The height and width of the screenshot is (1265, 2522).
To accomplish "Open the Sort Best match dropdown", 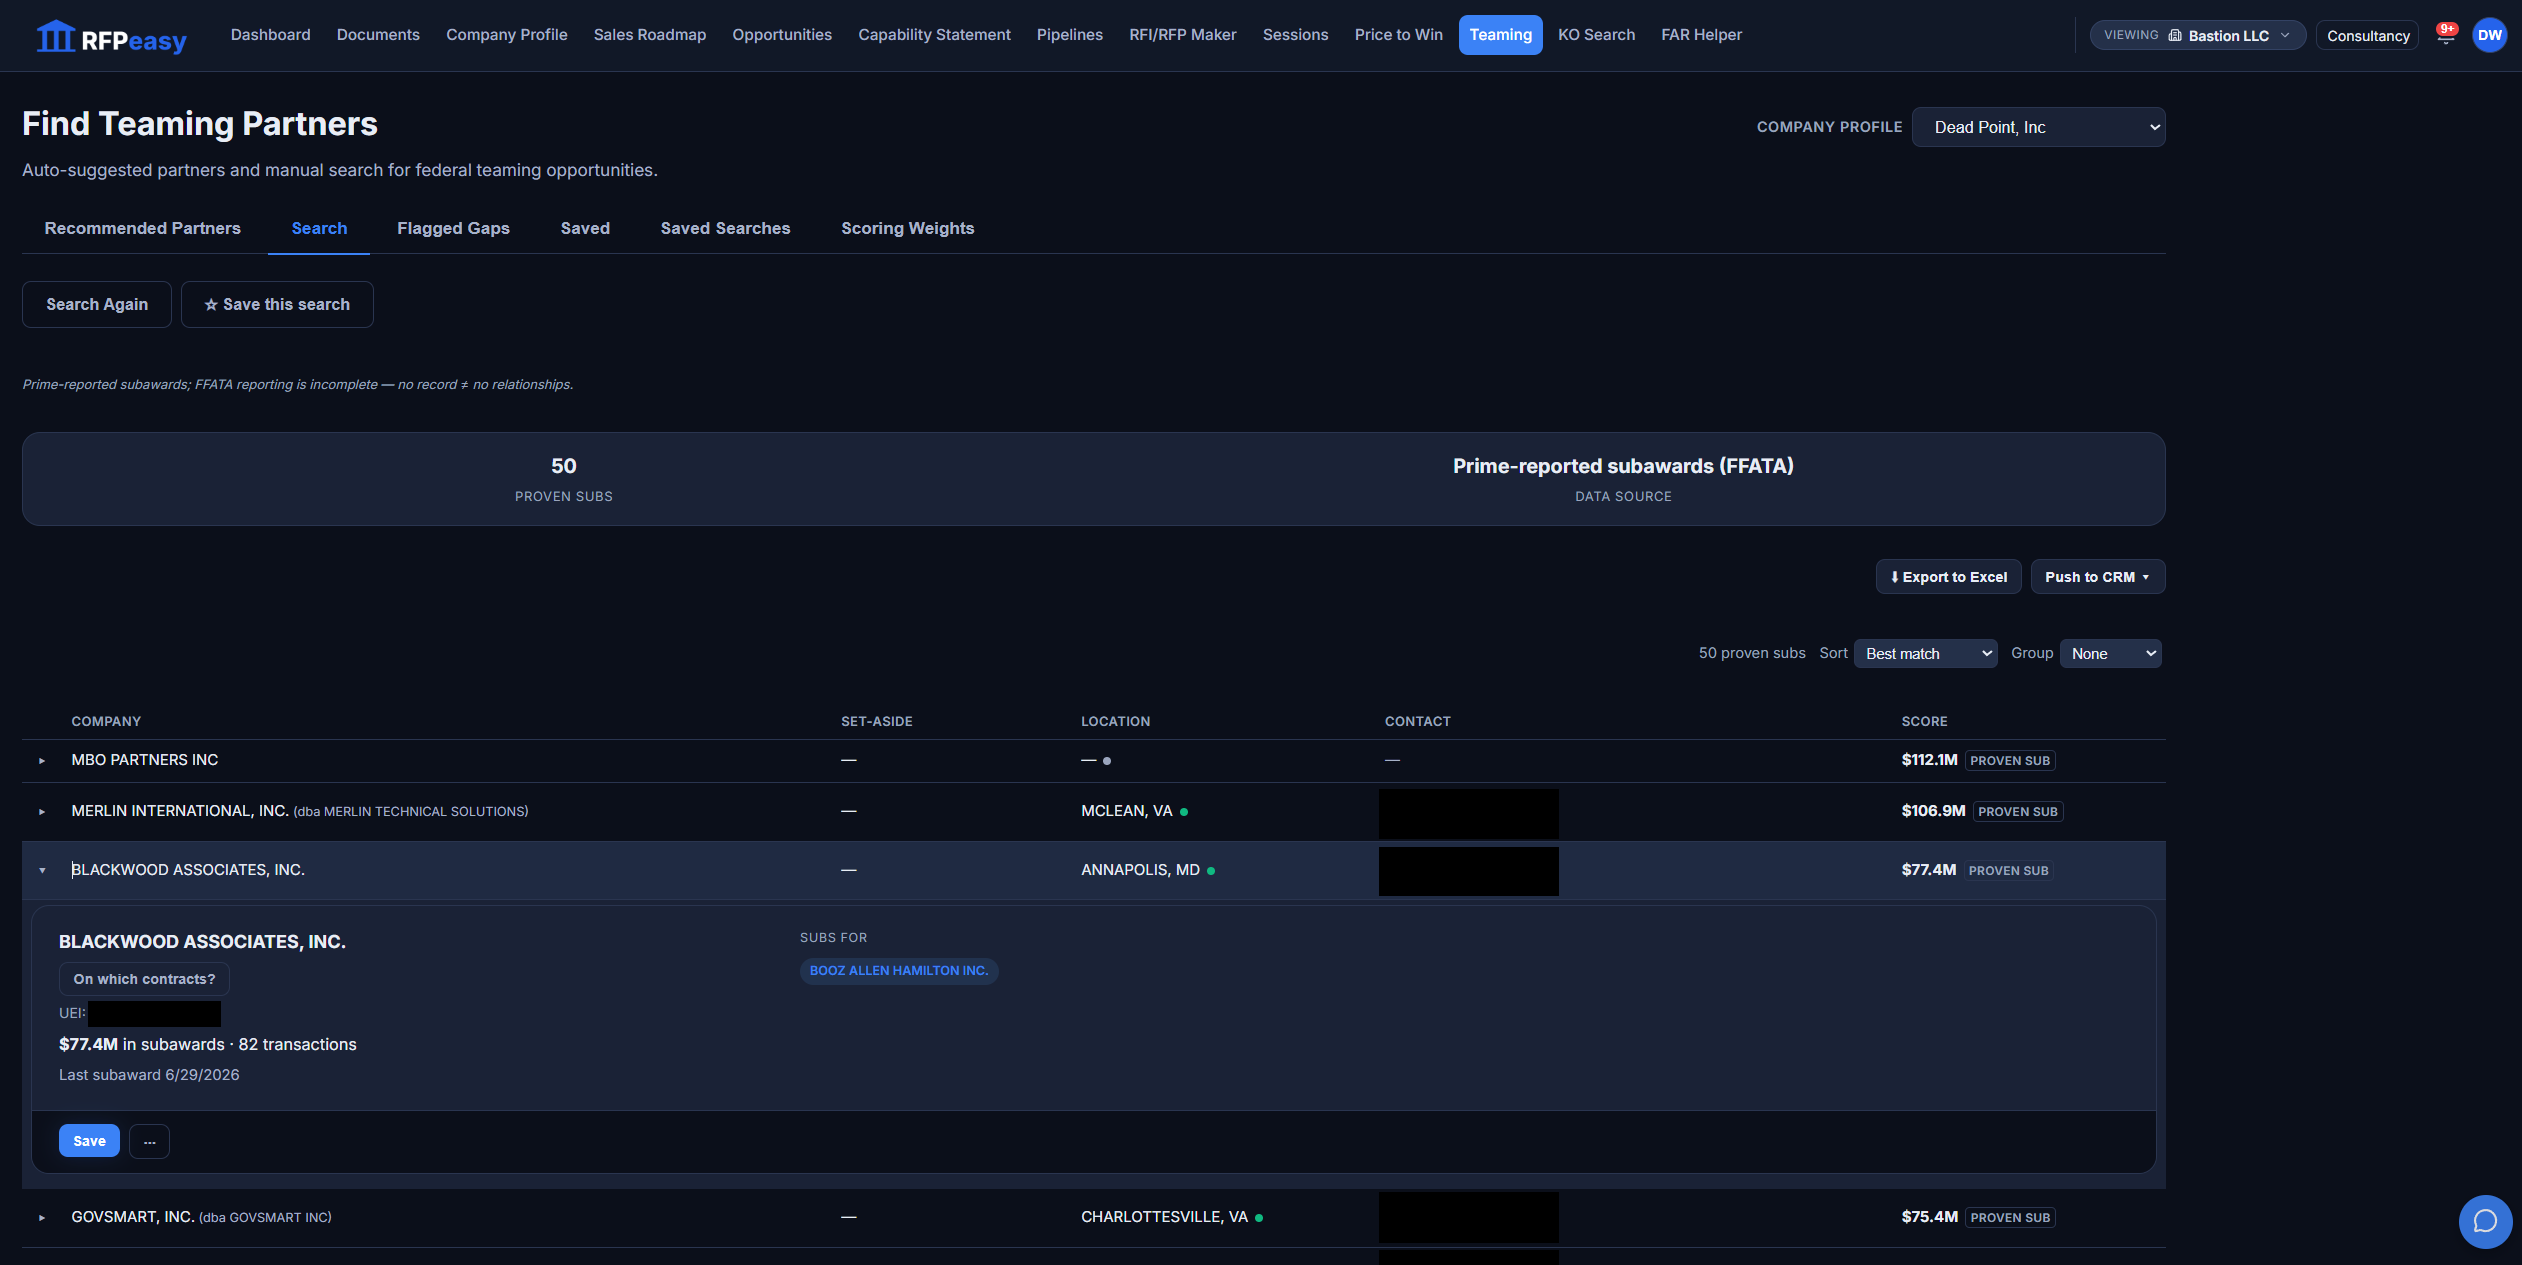I will 1925,654.
